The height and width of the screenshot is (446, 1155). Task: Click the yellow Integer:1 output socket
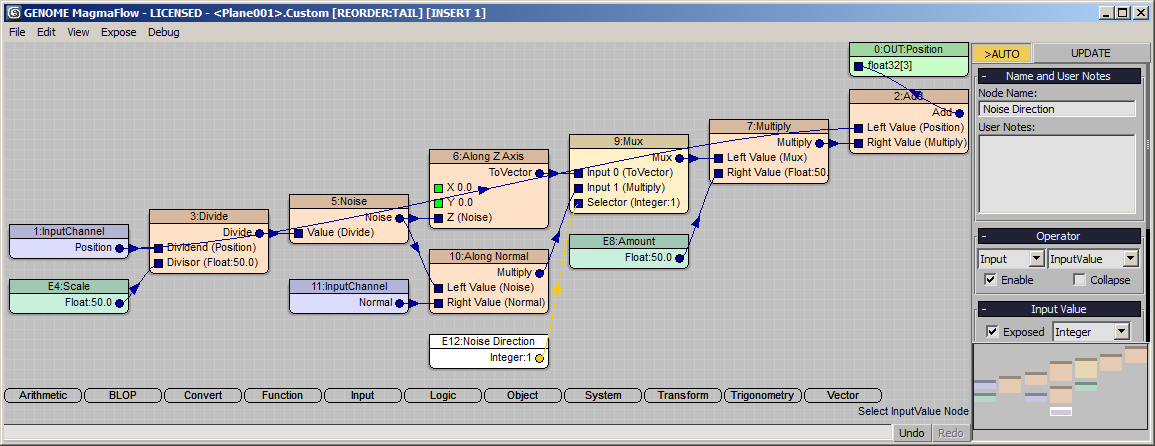tap(539, 358)
